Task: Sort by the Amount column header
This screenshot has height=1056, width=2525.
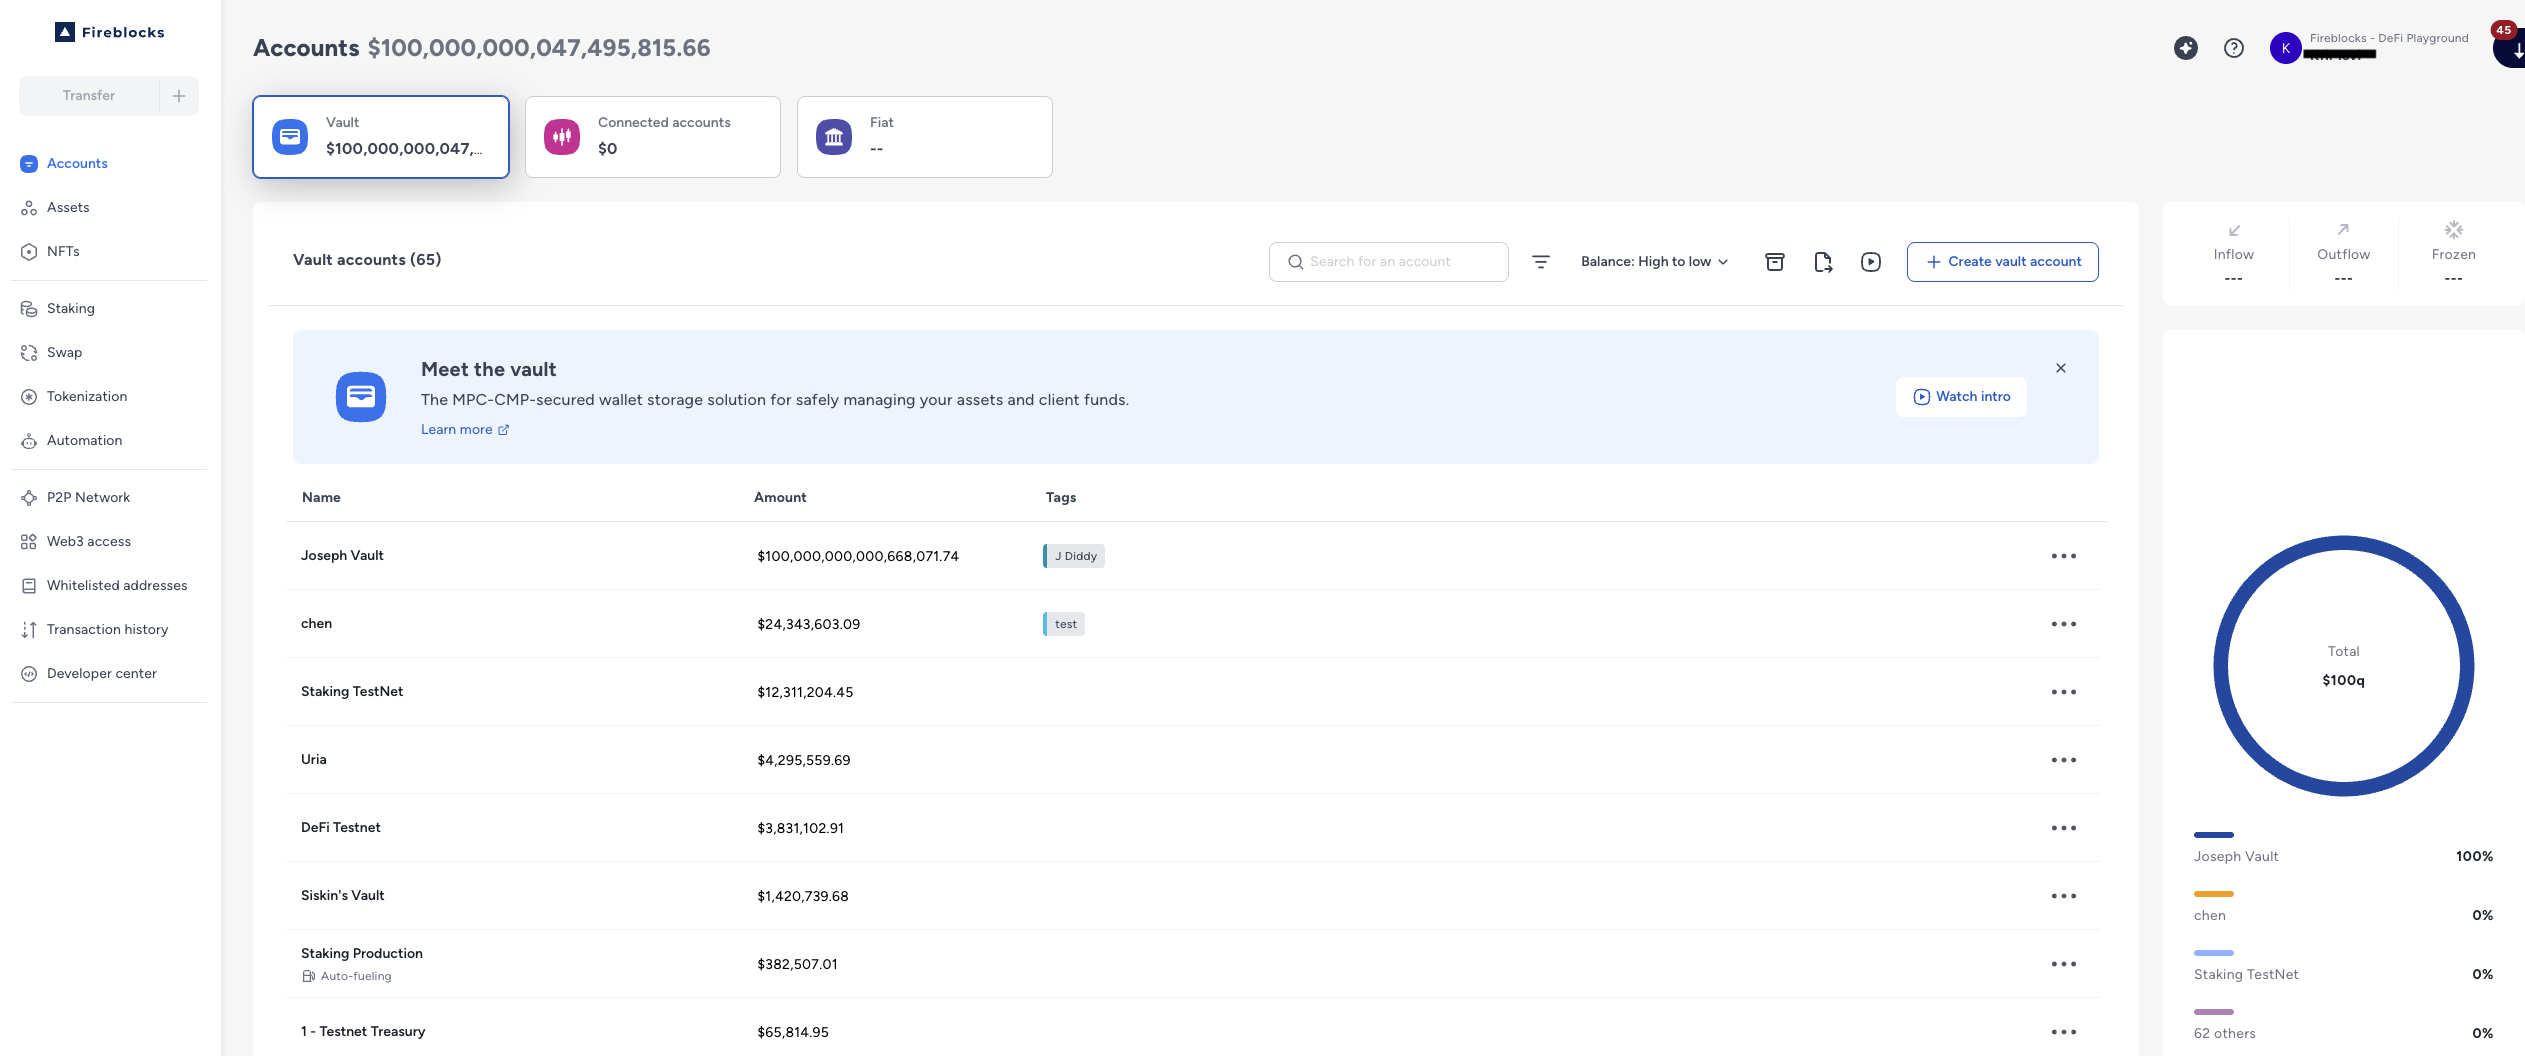Action: click(x=780, y=498)
